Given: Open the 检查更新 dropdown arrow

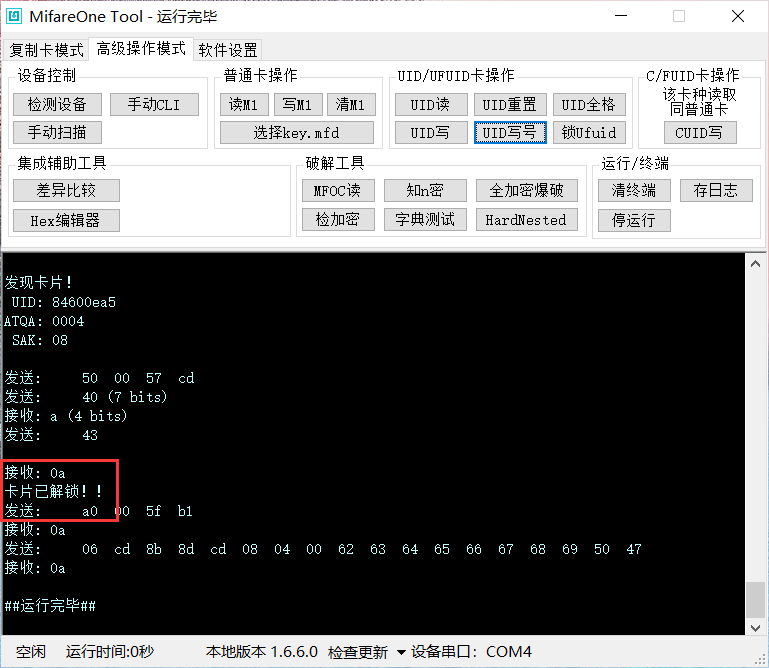Looking at the screenshot, I should pyautogui.click(x=401, y=652).
